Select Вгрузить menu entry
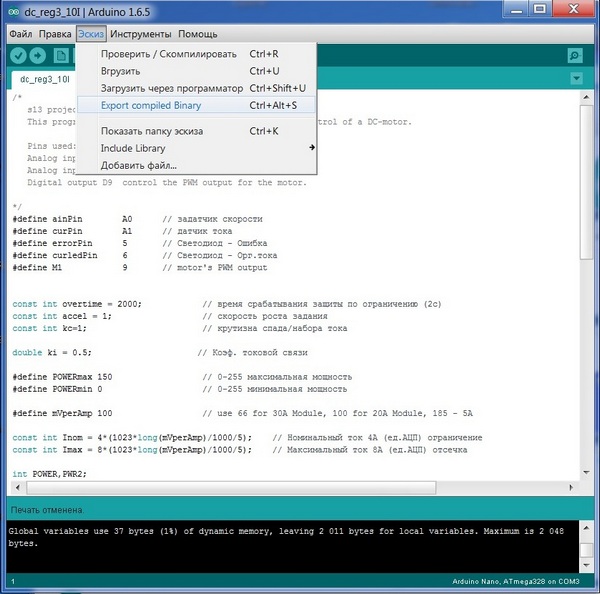Screen dimensions: 600x594 pyautogui.click(x=120, y=71)
